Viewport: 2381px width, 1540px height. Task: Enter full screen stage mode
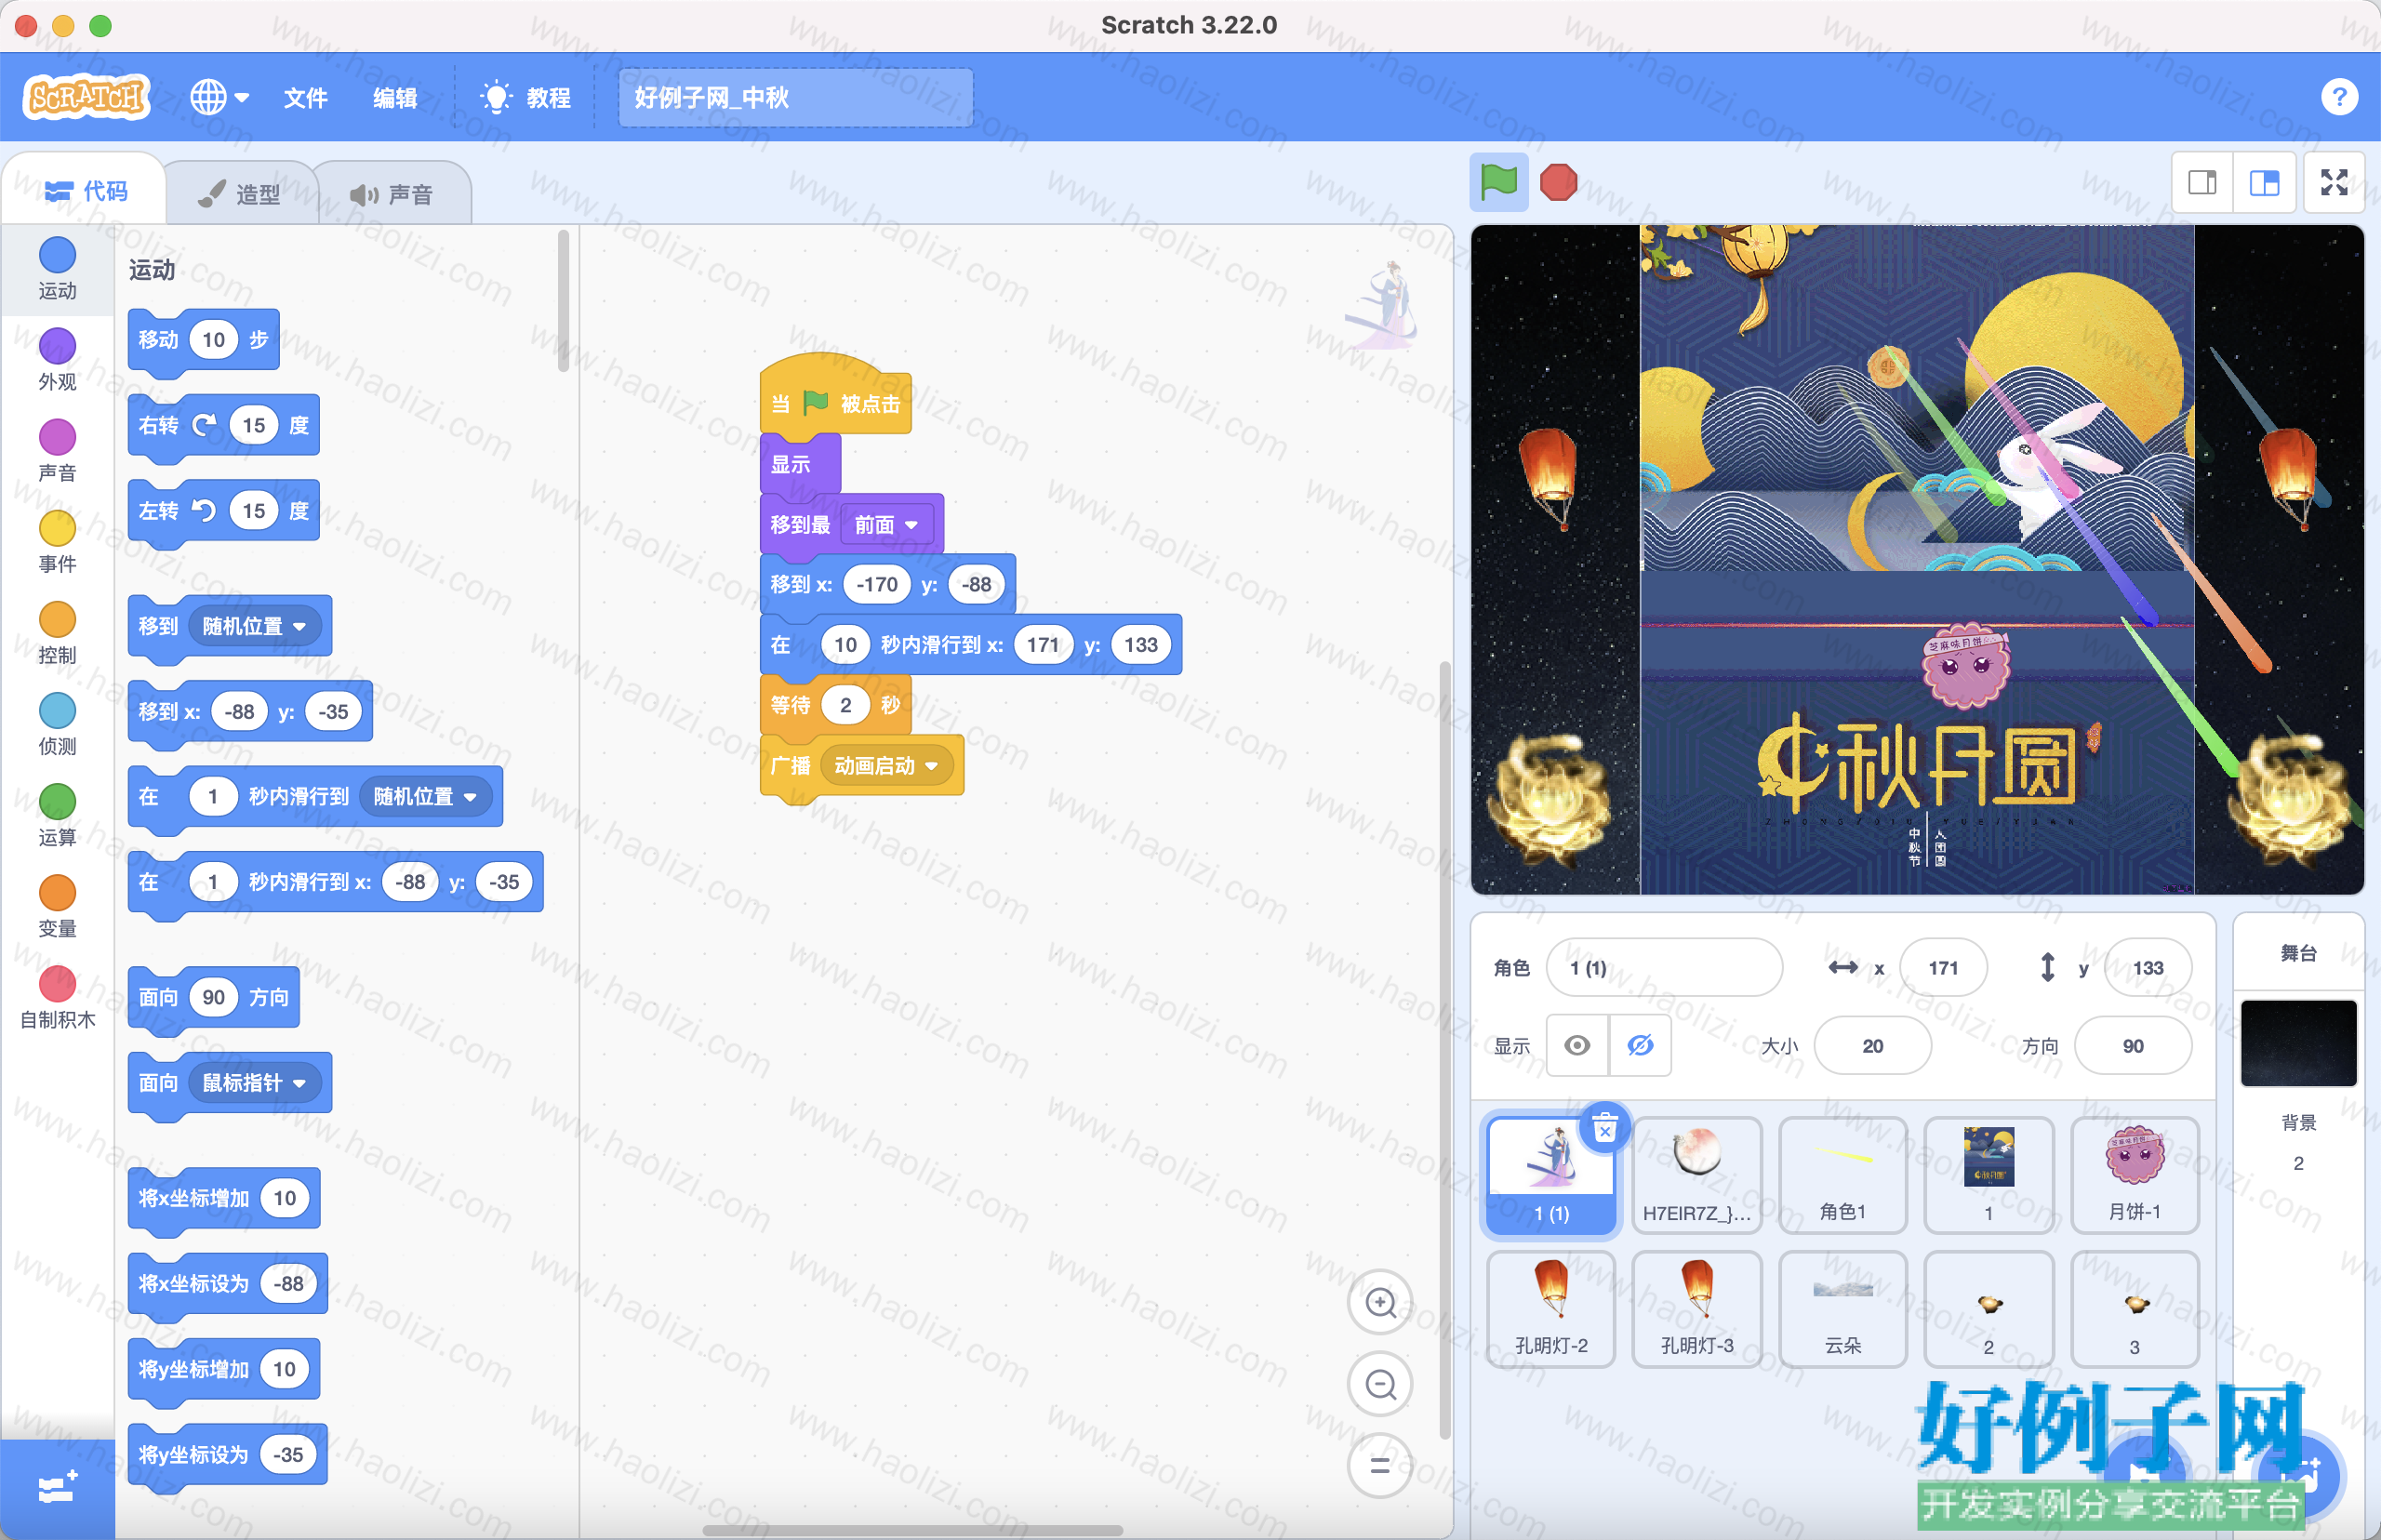2334,182
